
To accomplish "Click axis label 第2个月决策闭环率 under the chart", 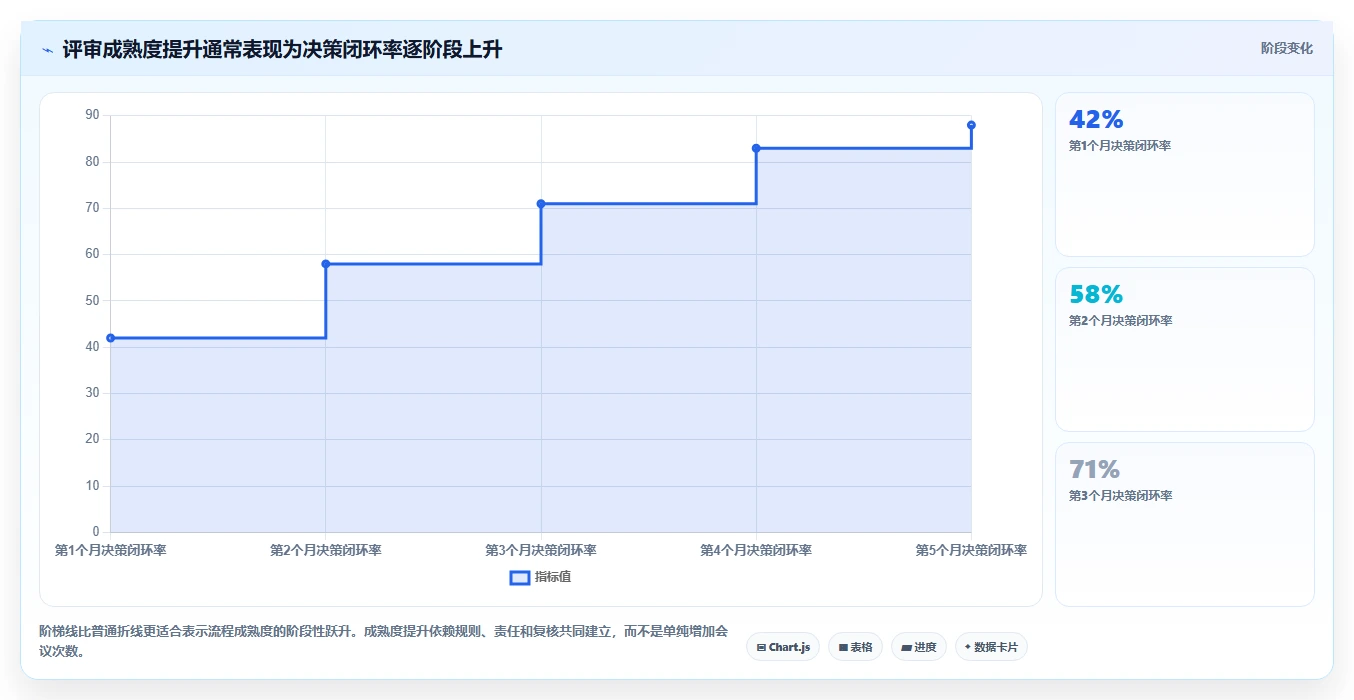I will (x=326, y=550).
